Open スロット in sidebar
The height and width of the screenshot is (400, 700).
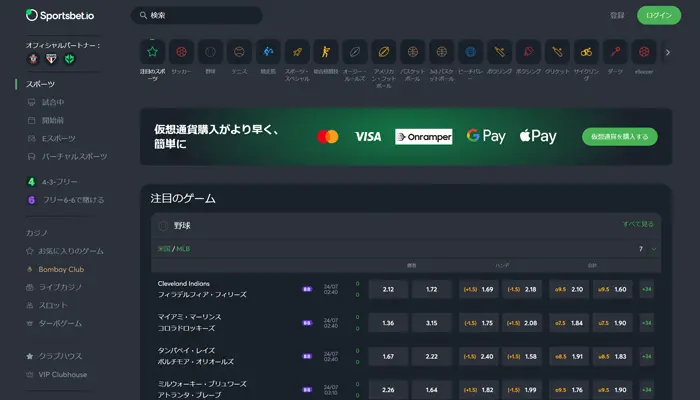click(47, 305)
